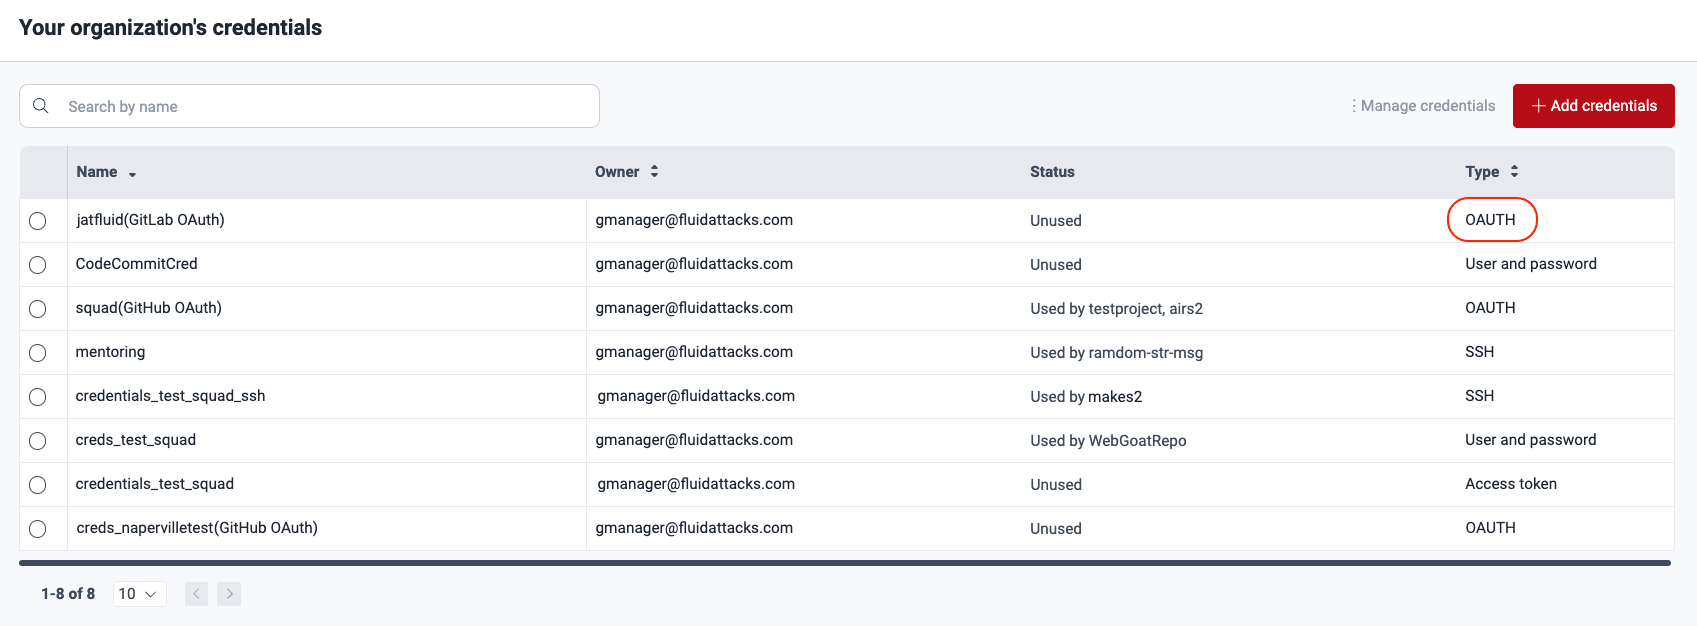Click the creds_napervilletest(GitHub OAuth) name cell

tap(197, 528)
